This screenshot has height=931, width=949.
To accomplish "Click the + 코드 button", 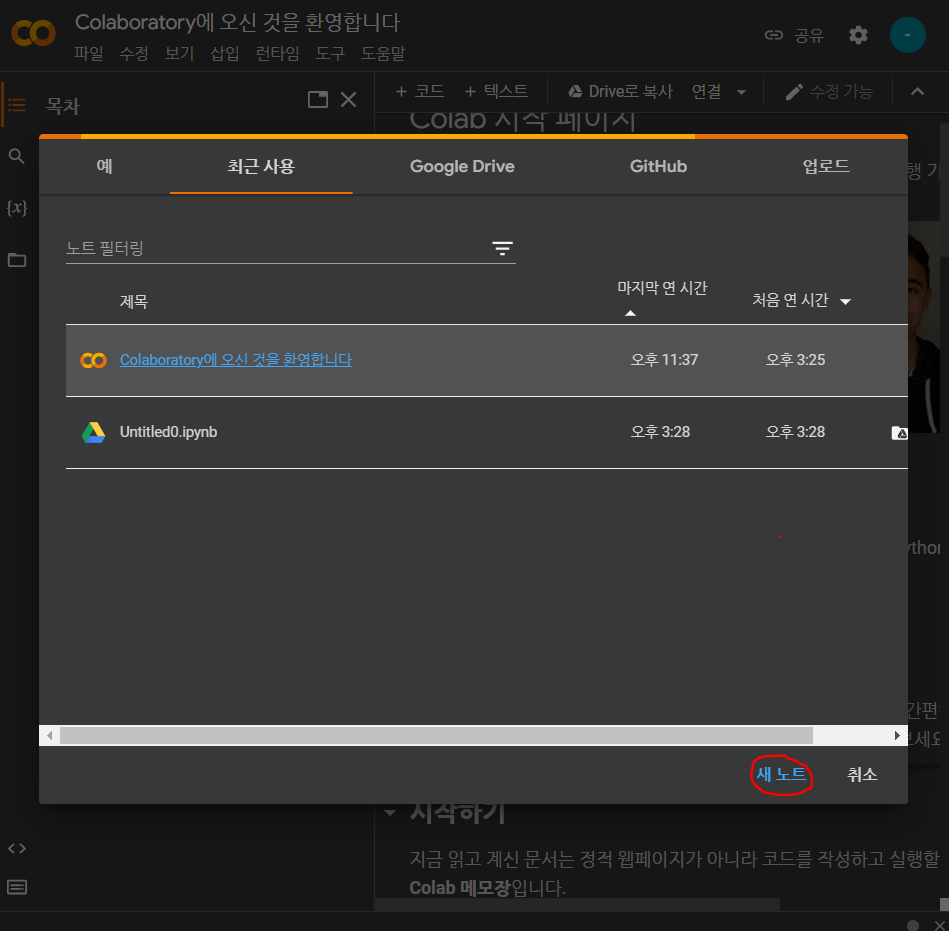I will click(419, 91).
